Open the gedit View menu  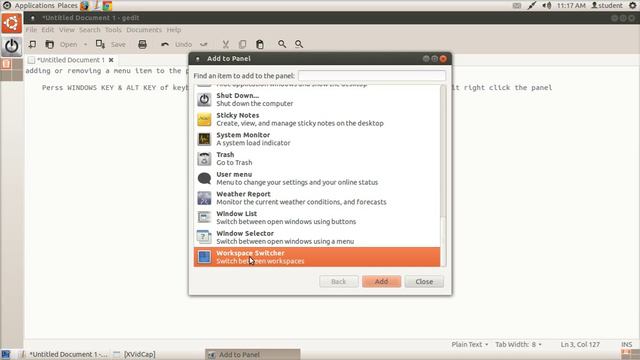[67, 30]
